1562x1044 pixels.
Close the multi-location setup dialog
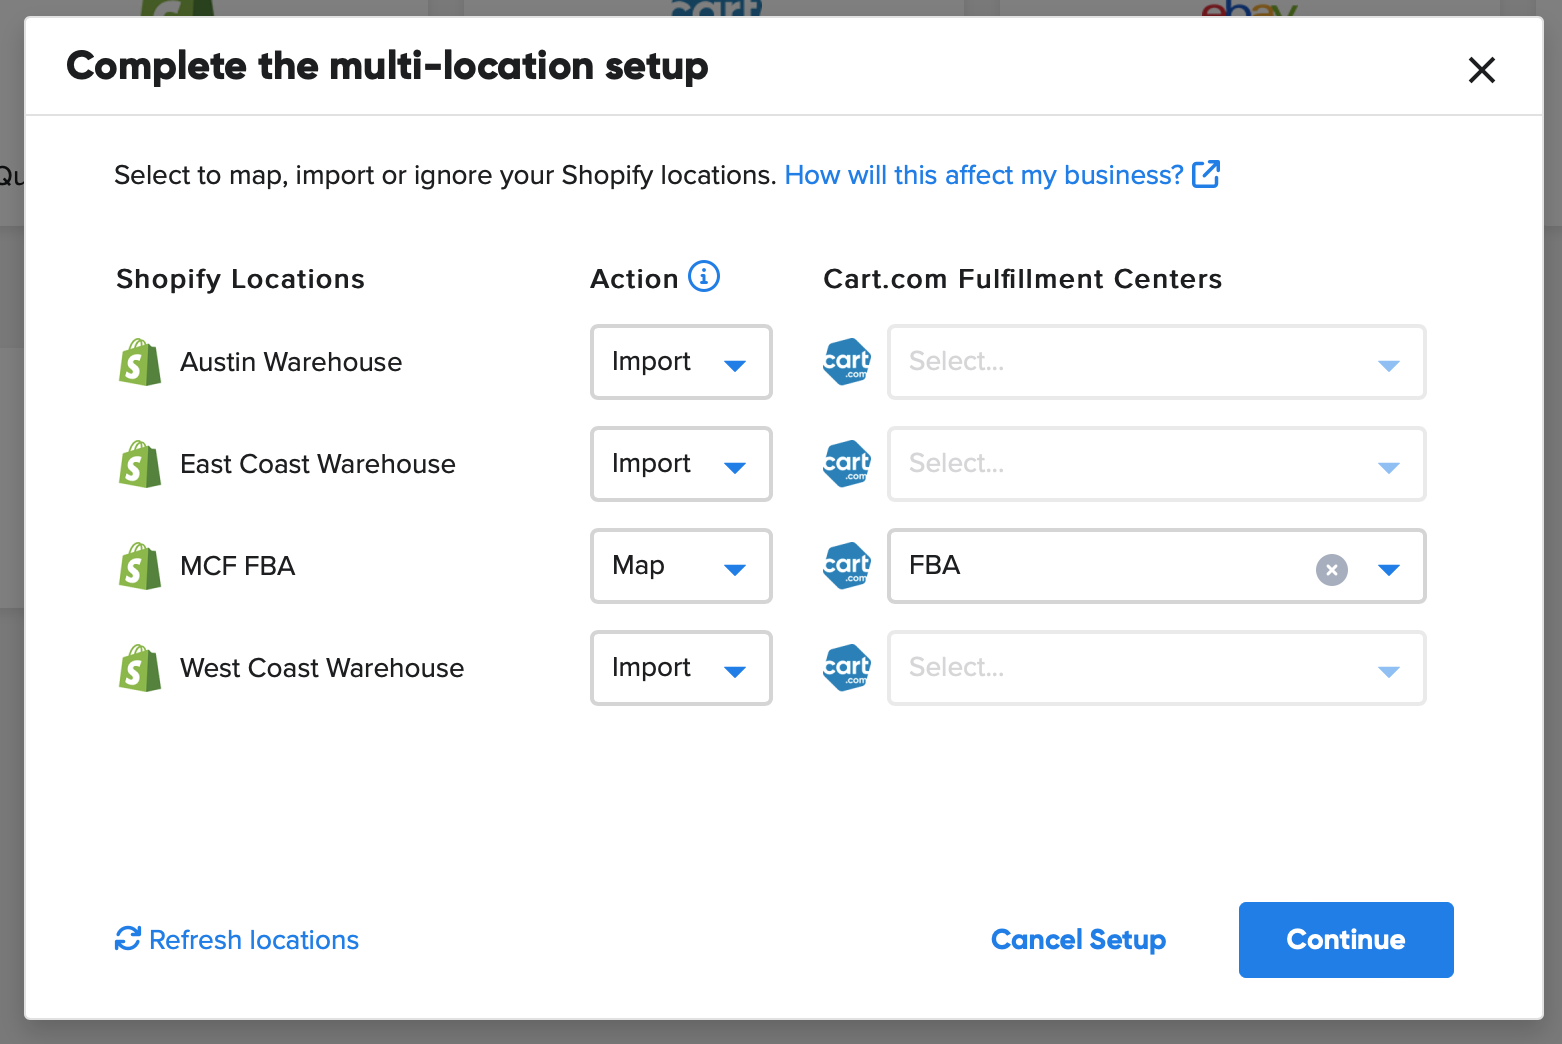click(x=1482, y=69)
